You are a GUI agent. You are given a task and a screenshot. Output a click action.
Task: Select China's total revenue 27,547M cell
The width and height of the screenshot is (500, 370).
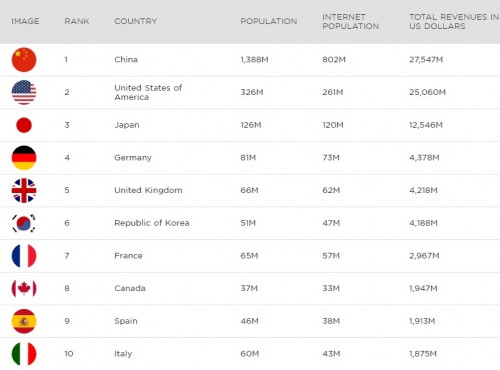coord(426,60)
